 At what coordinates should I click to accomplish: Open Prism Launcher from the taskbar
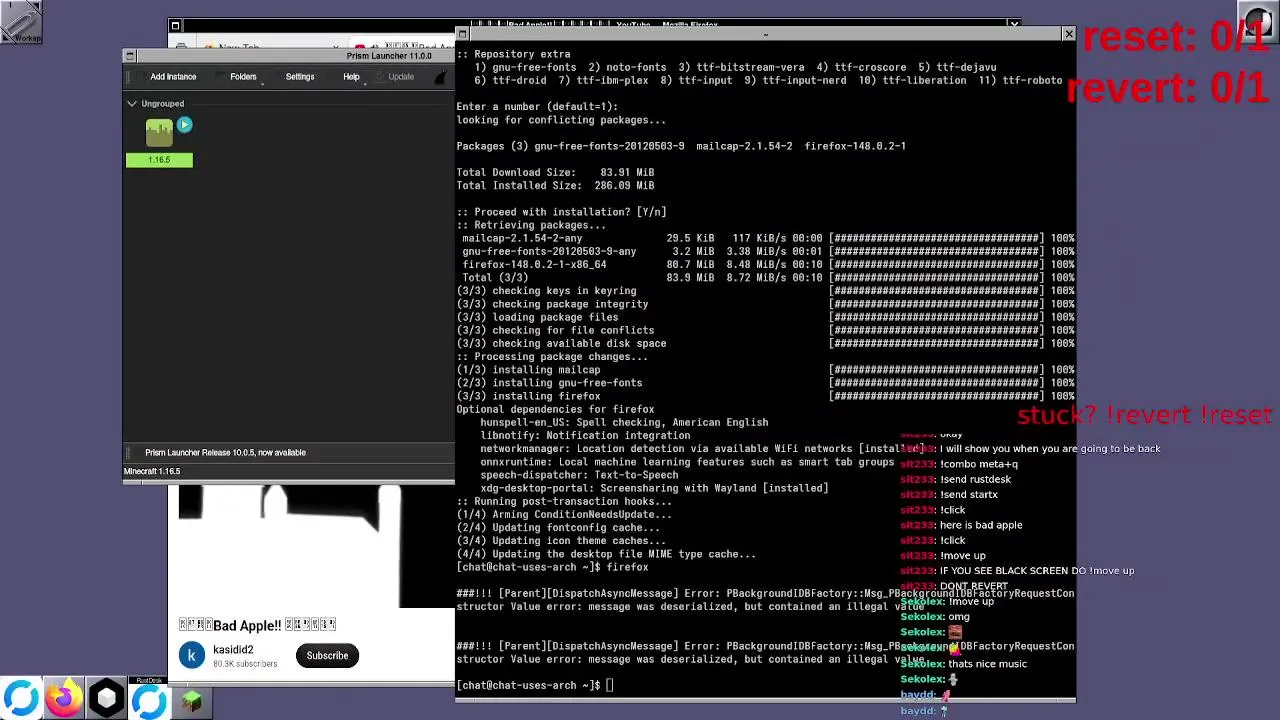[106, 699]
